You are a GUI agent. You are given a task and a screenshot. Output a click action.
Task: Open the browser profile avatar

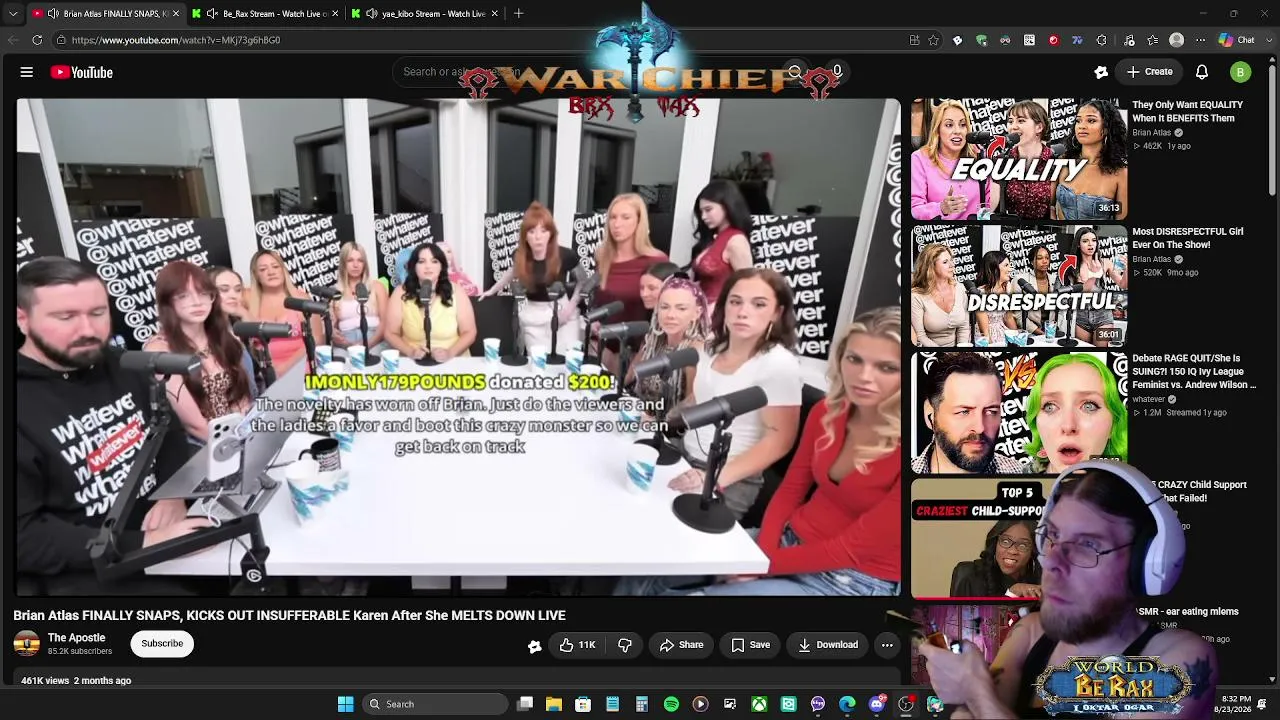(1177, 40)
